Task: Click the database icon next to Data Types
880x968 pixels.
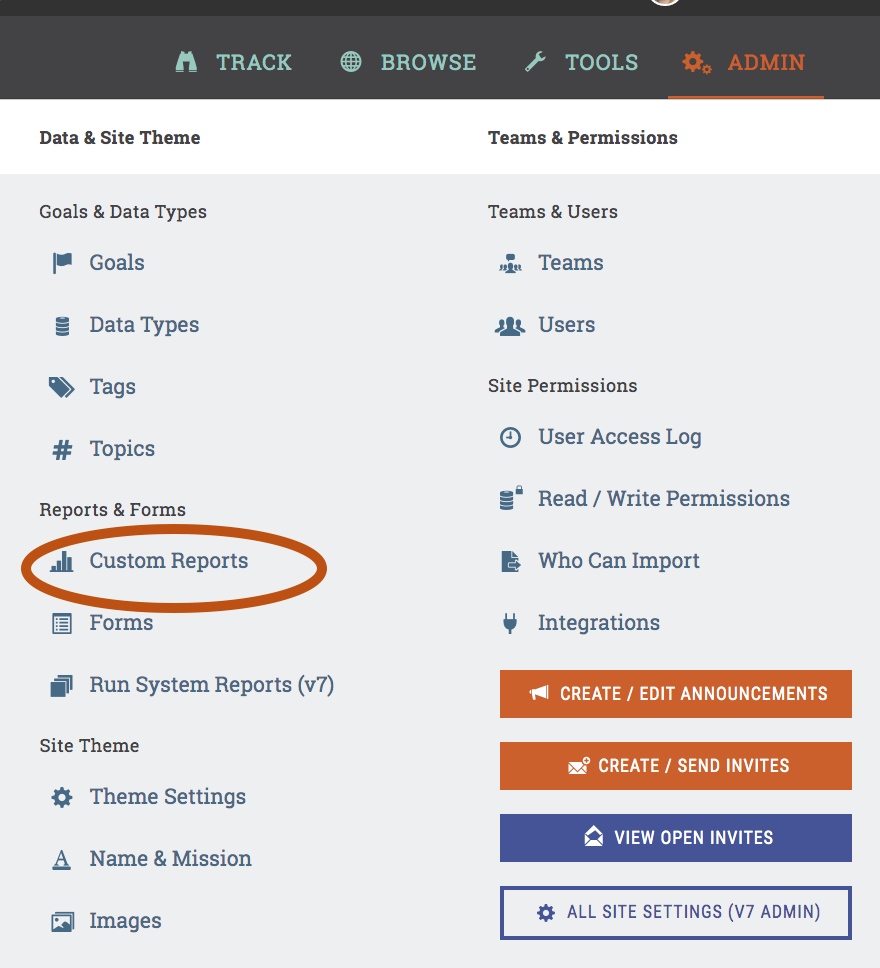Action: (x=62, y=325)
